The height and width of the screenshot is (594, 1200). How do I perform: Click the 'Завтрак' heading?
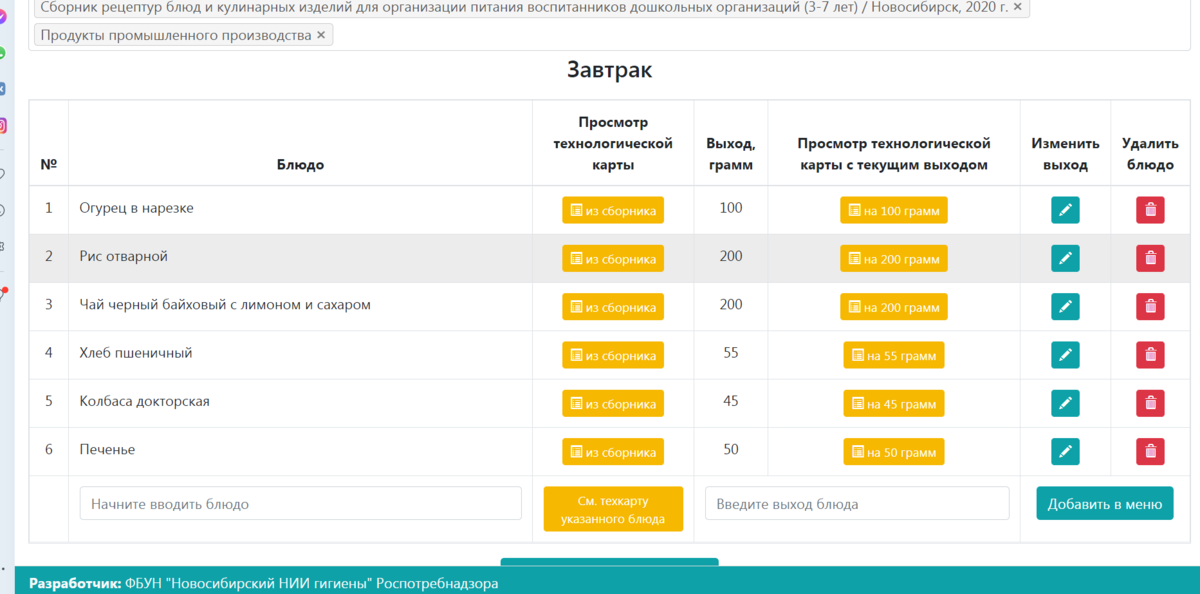pyautogui.click(x=609, y=70)
